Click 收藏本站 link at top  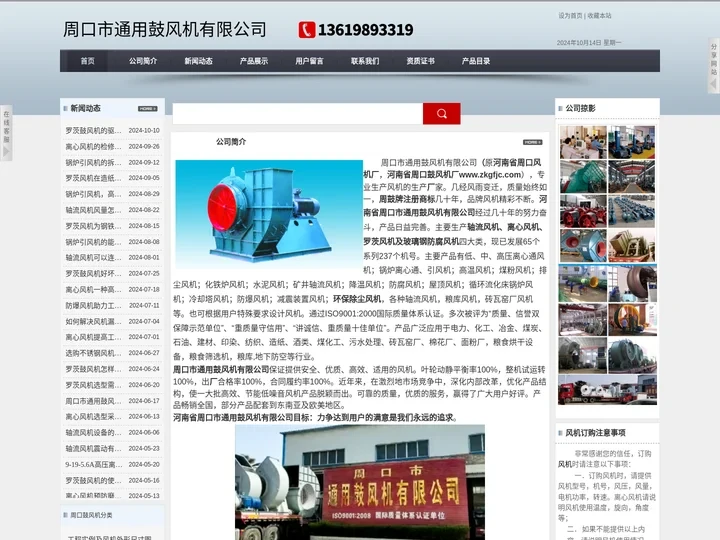pyautogui.click(x=599, y=16)
